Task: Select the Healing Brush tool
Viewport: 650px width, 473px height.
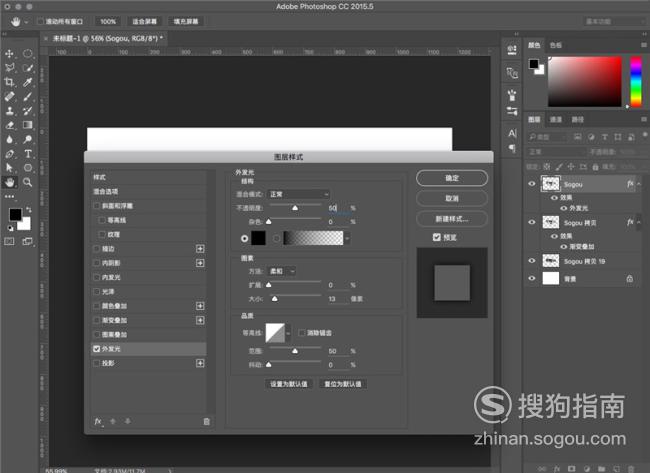Action: pyautogui.click(x=9, y=97)
